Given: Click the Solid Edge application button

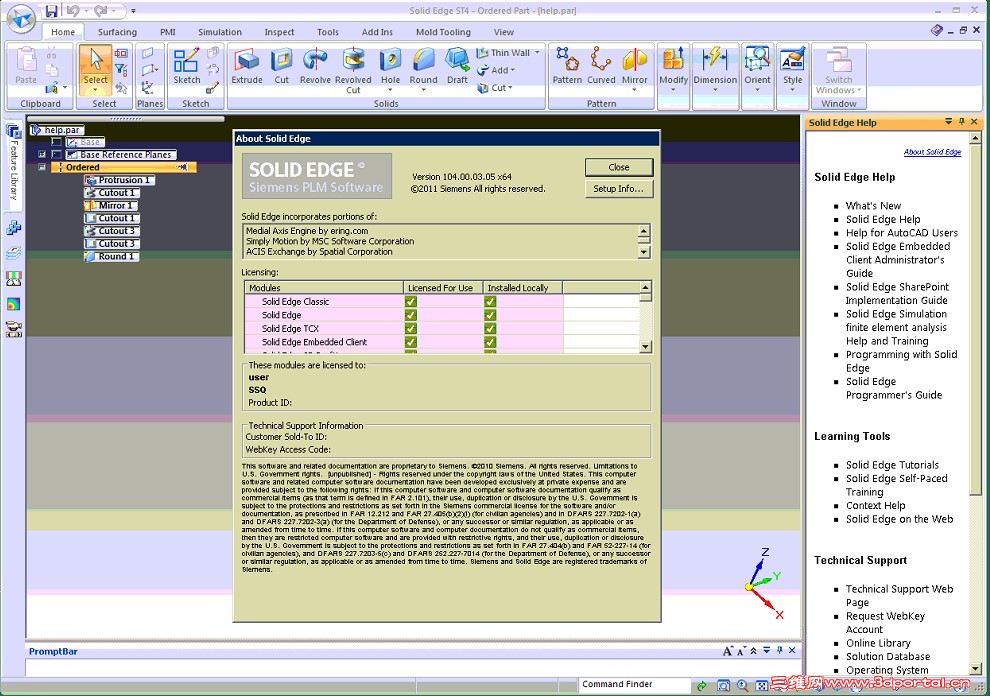Looking at the screenshot, I should point(20,18).
